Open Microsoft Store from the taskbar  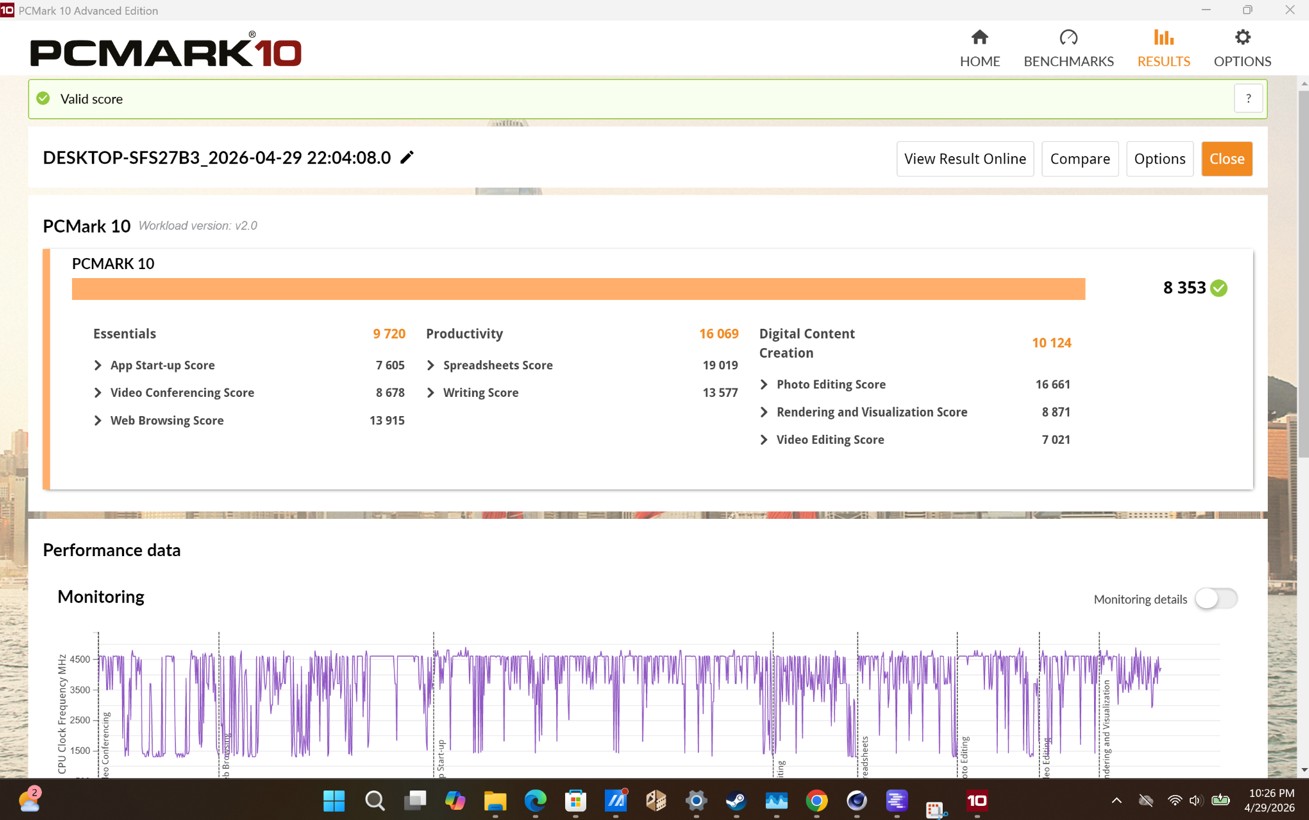pos(575,800)
